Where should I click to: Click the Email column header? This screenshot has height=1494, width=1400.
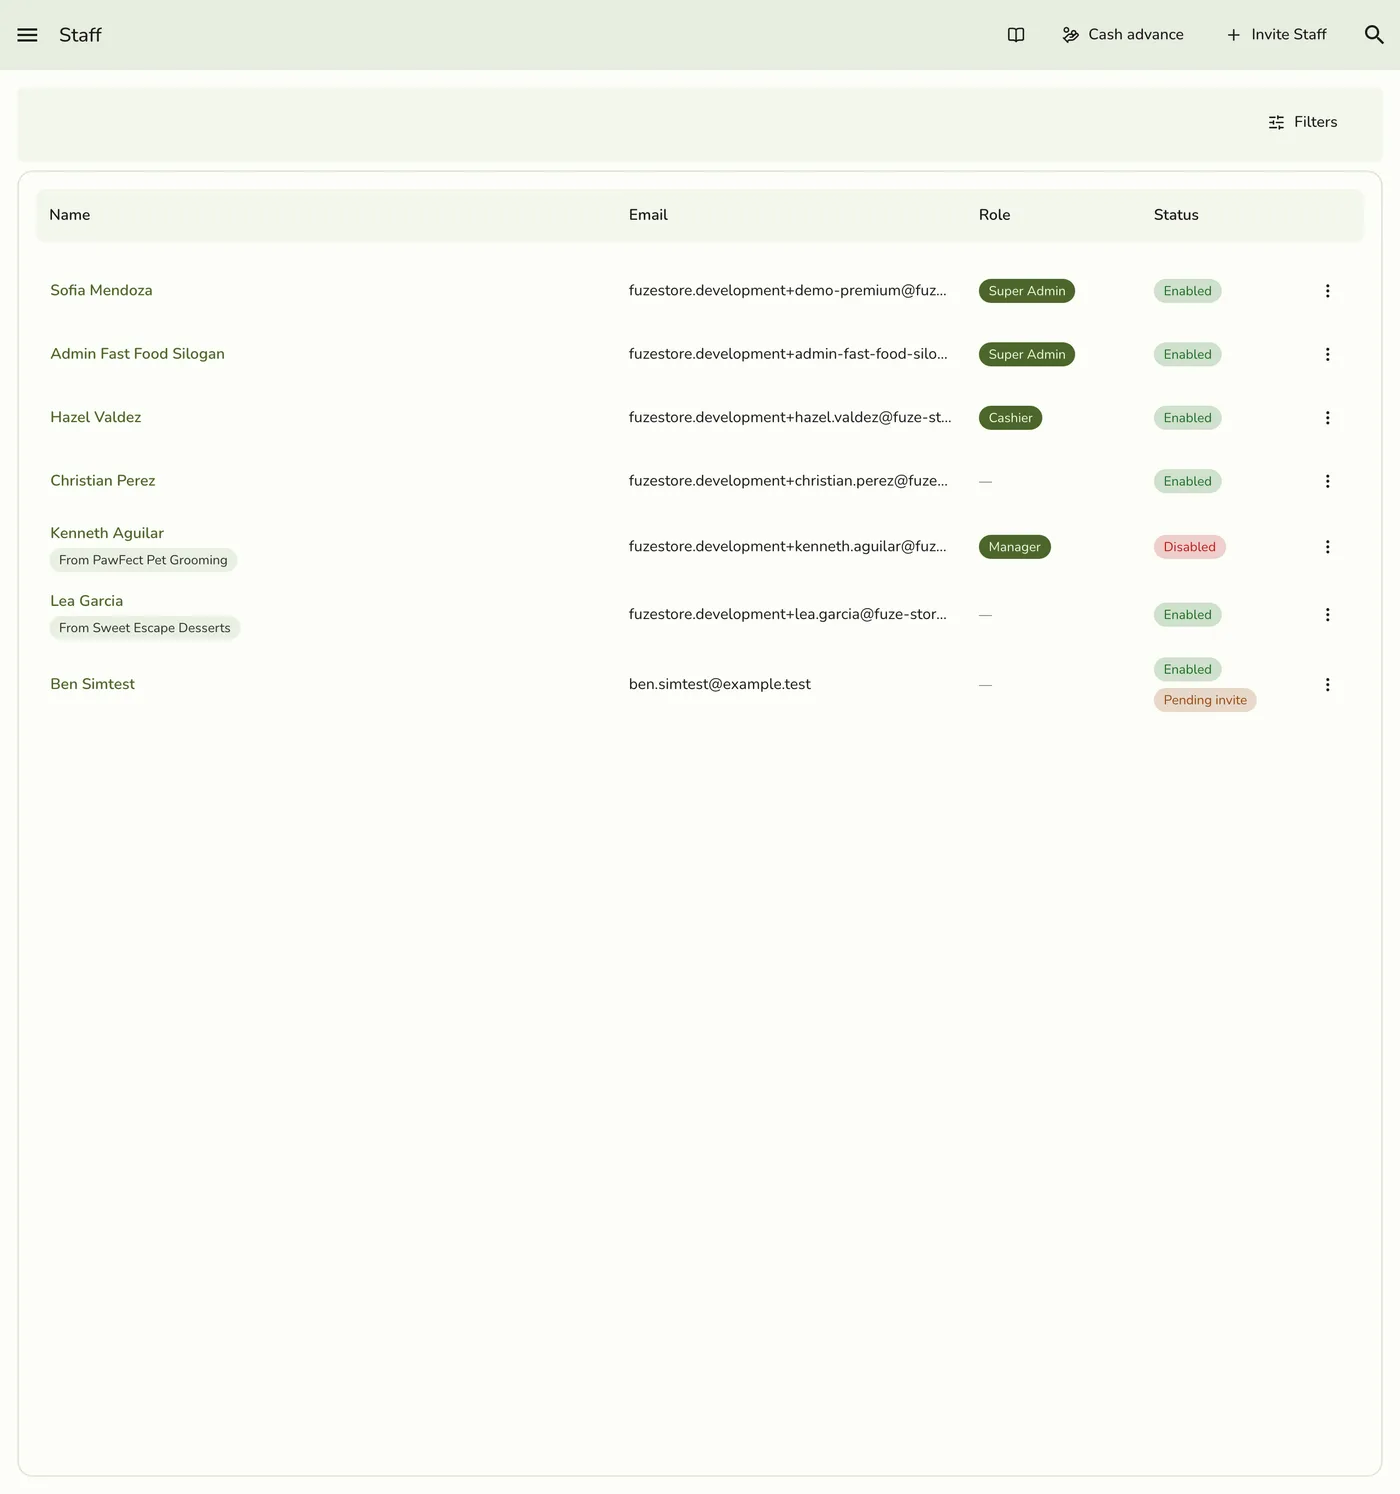[x=648, y=215]
